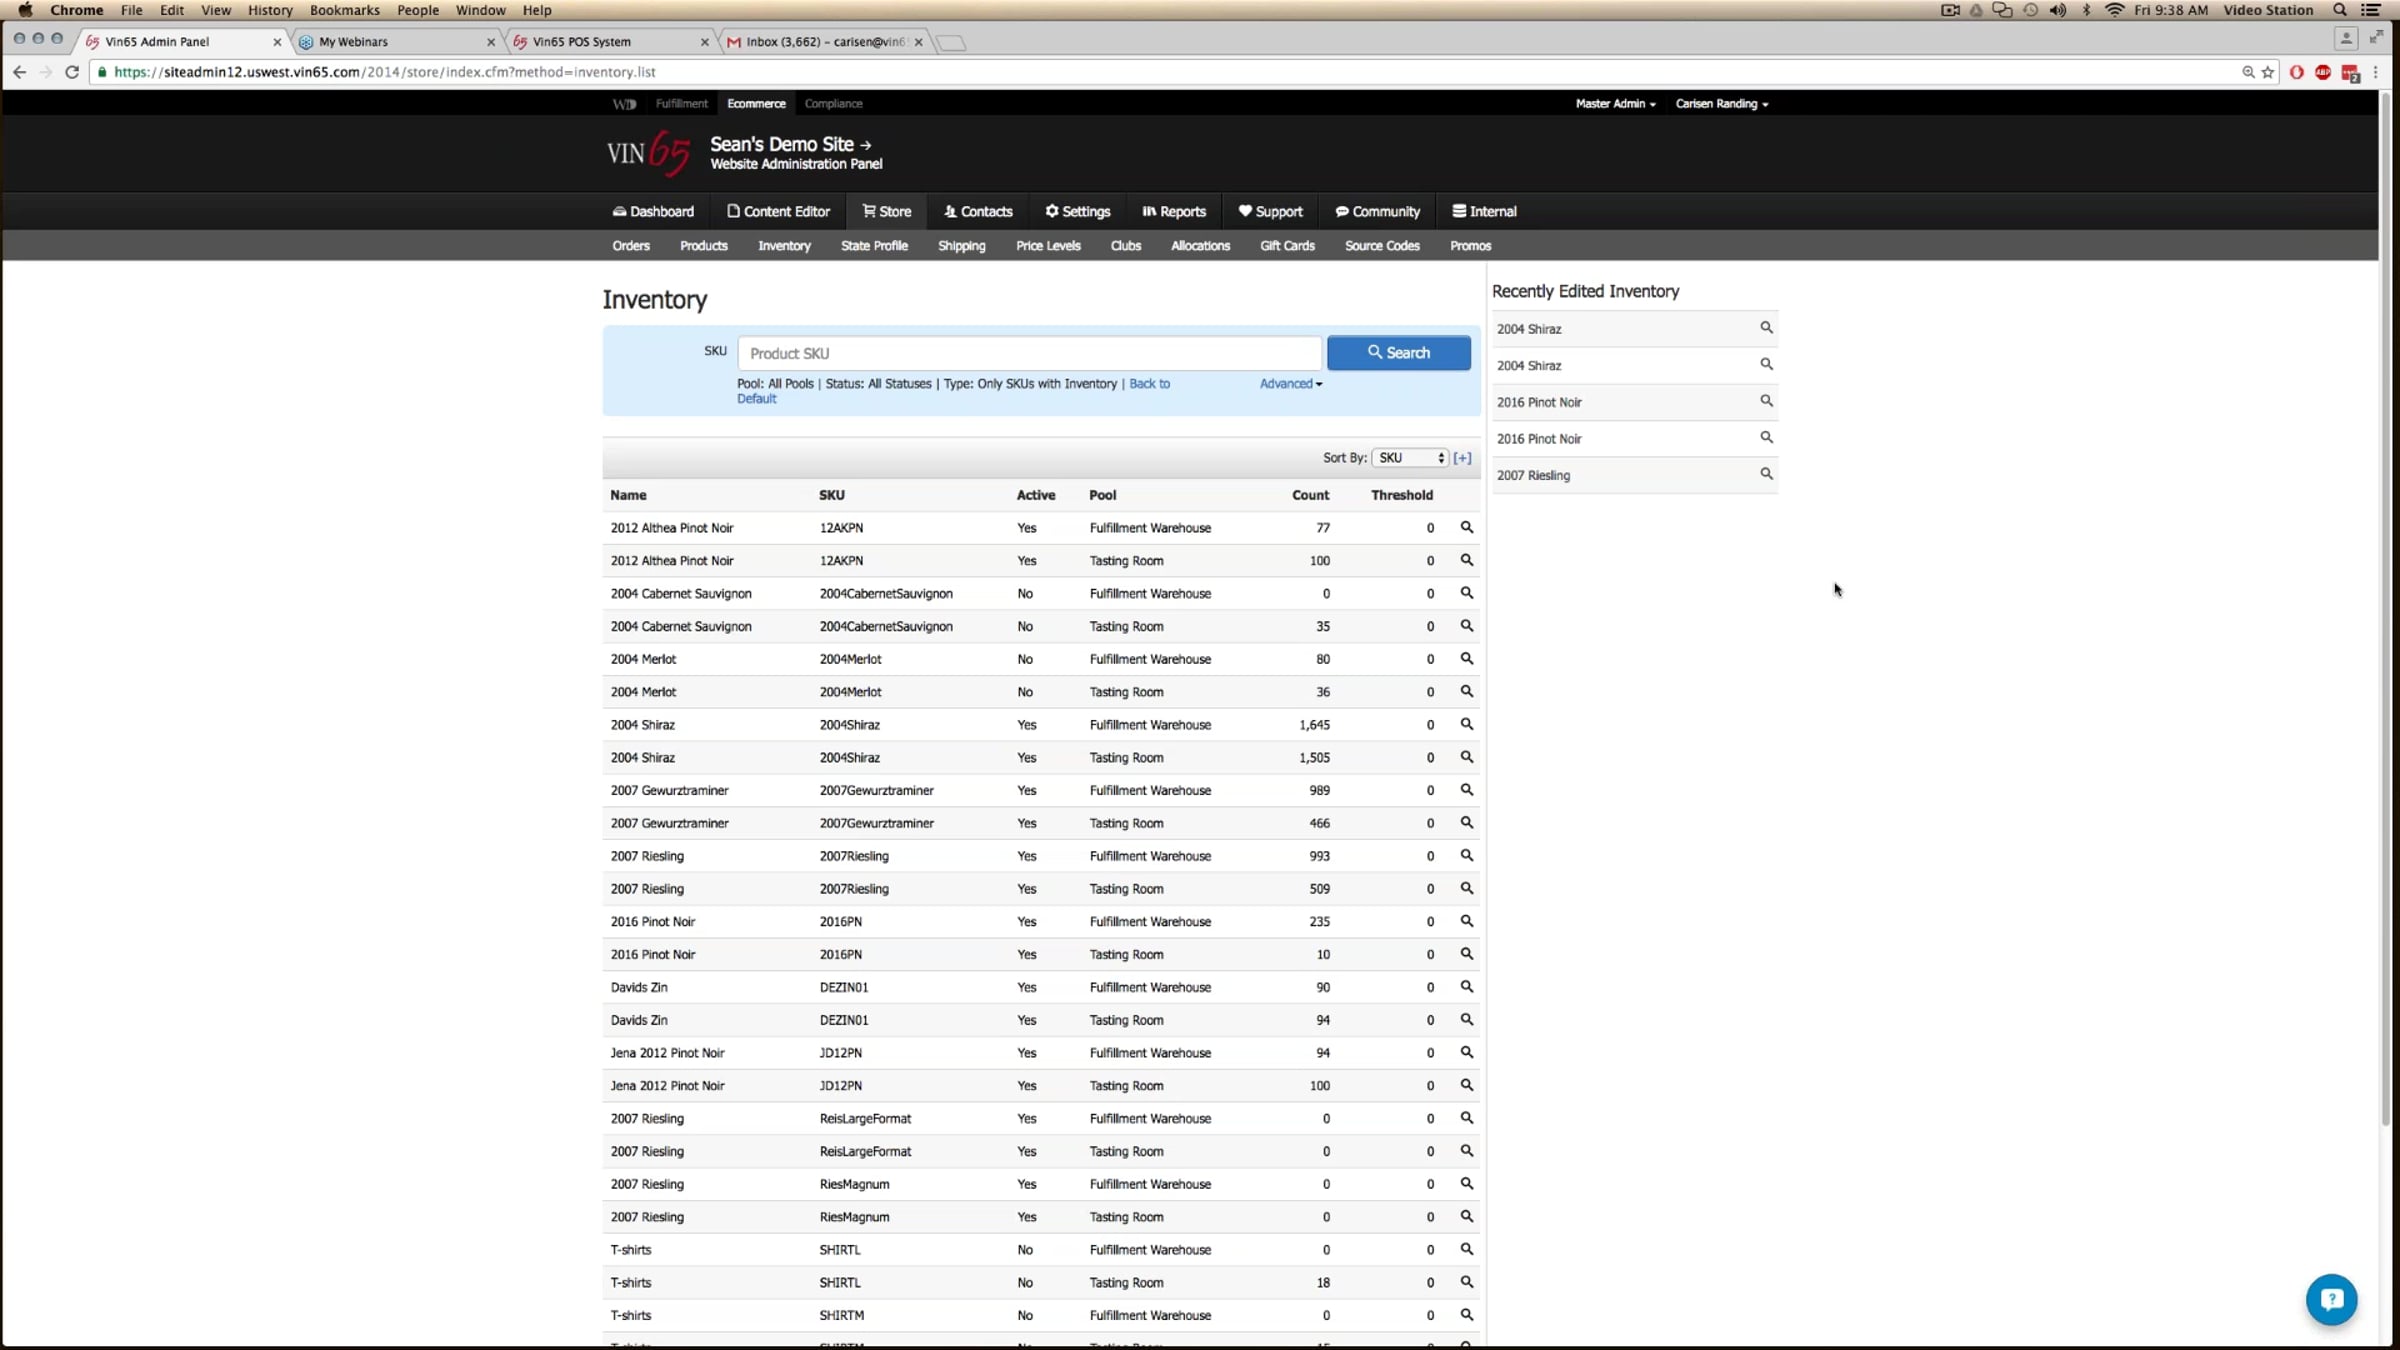Click the Back to Default link

pyautogui.click(x=1149, y=384)
